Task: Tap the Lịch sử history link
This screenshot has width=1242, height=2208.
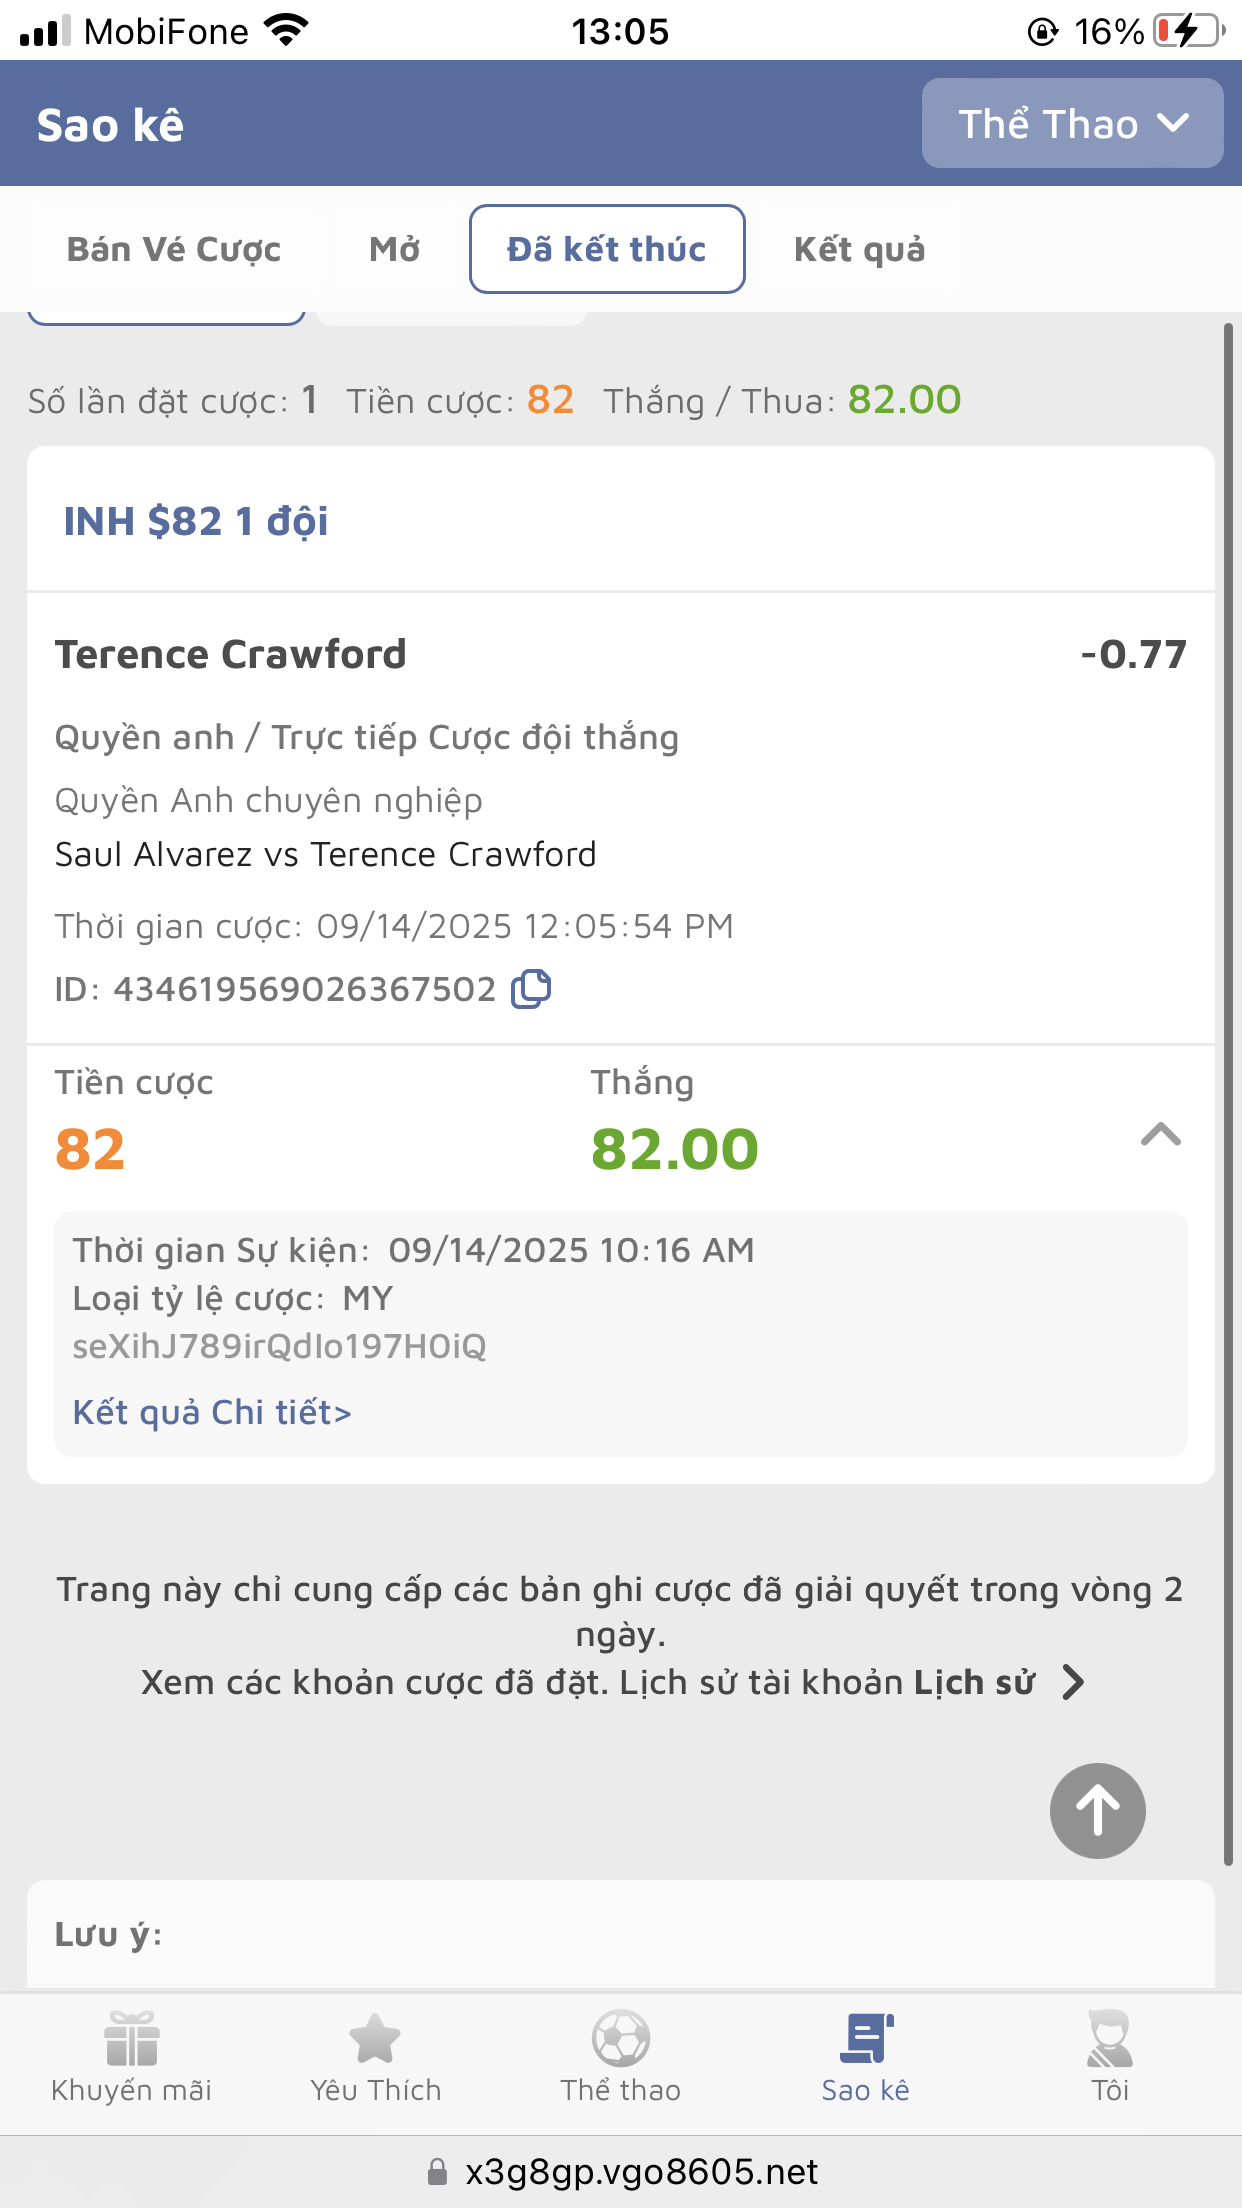Action: tap(974, 1682)
